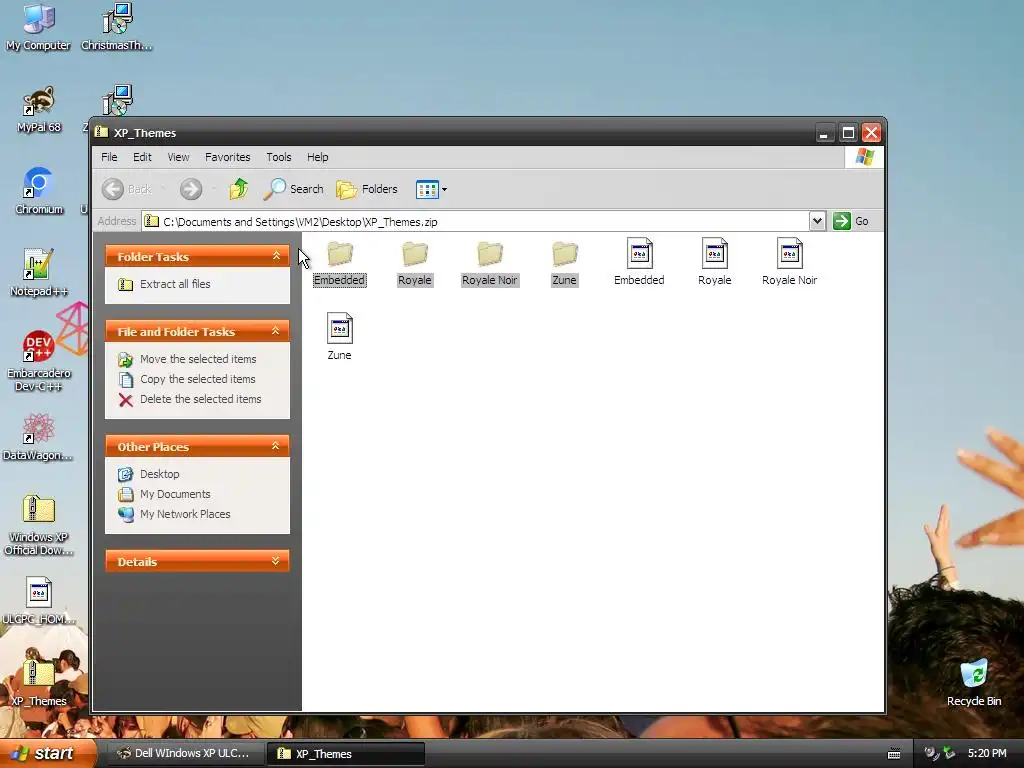1024x768 pixels.
Task: Select Chromium desktop shortcut
Action: coord(39,191)
